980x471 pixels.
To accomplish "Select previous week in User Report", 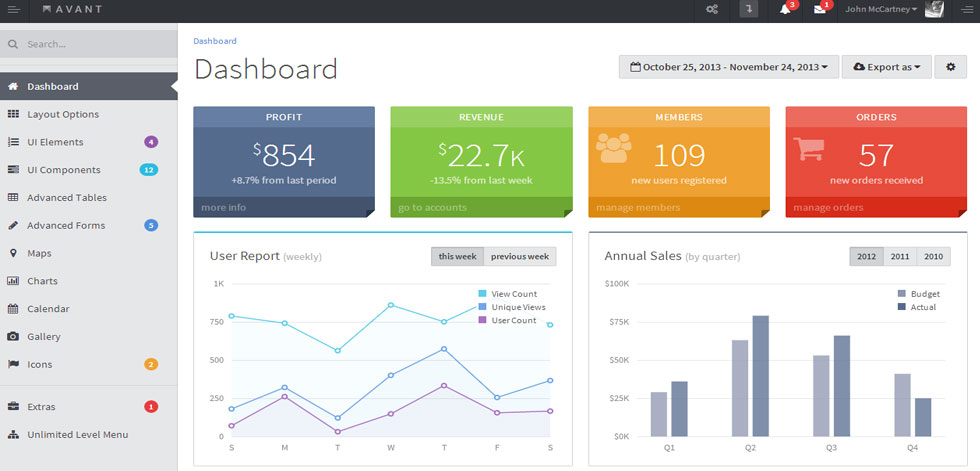I will tap(520, 257).
